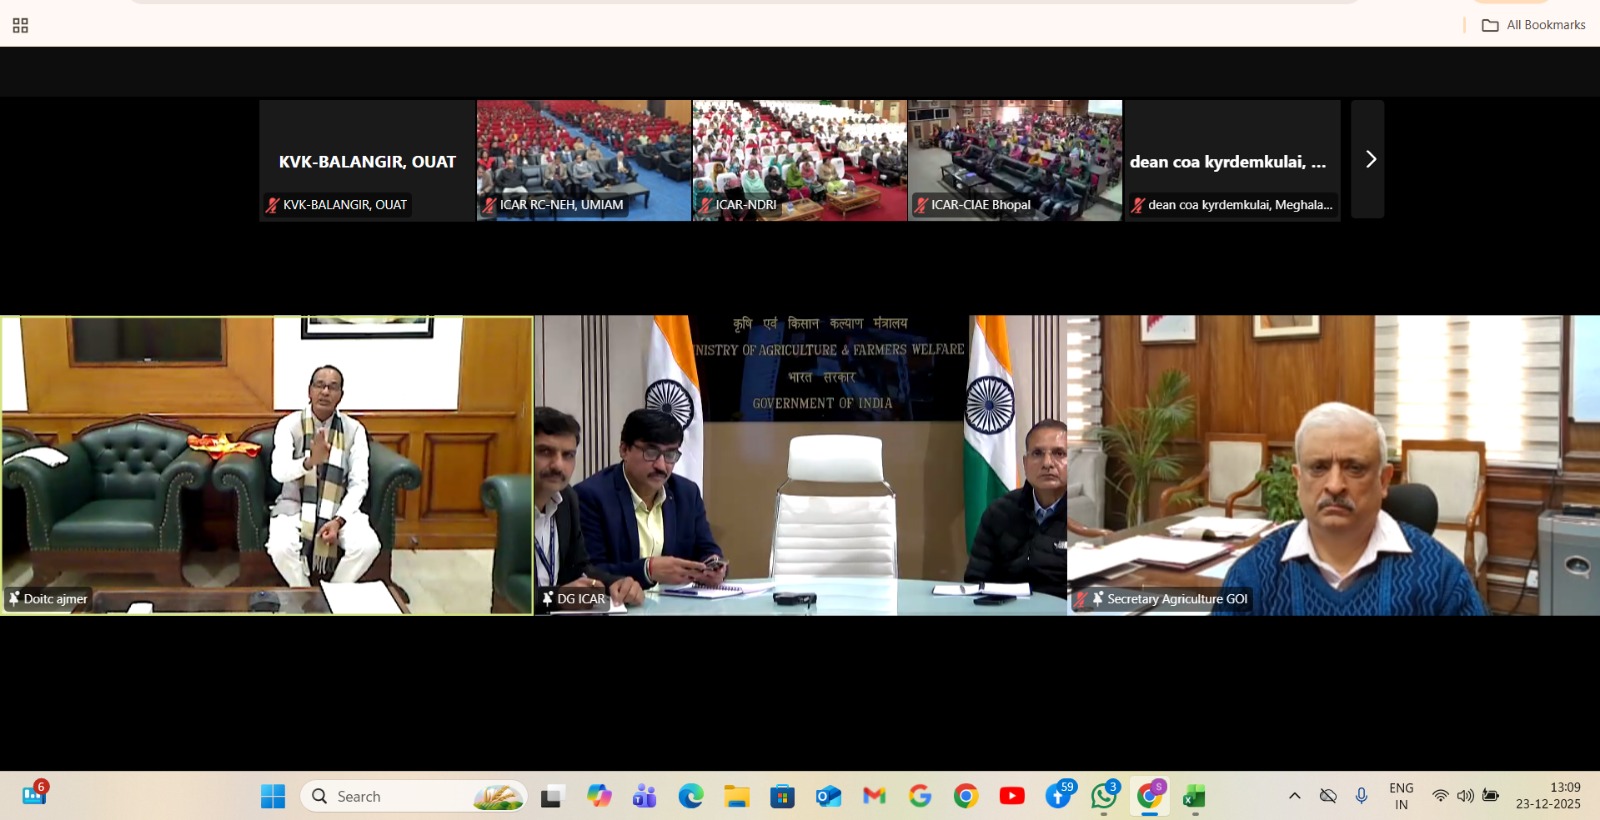
Task: Click the Doitc ajmer speaker video
Action: point(267,465)
